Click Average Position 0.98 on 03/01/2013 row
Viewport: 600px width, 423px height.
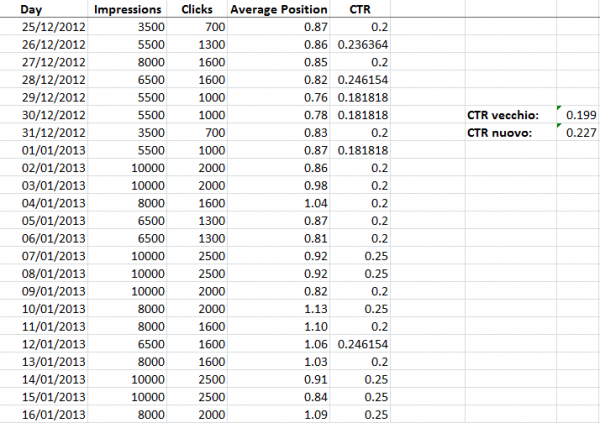[x=279, y=185]
